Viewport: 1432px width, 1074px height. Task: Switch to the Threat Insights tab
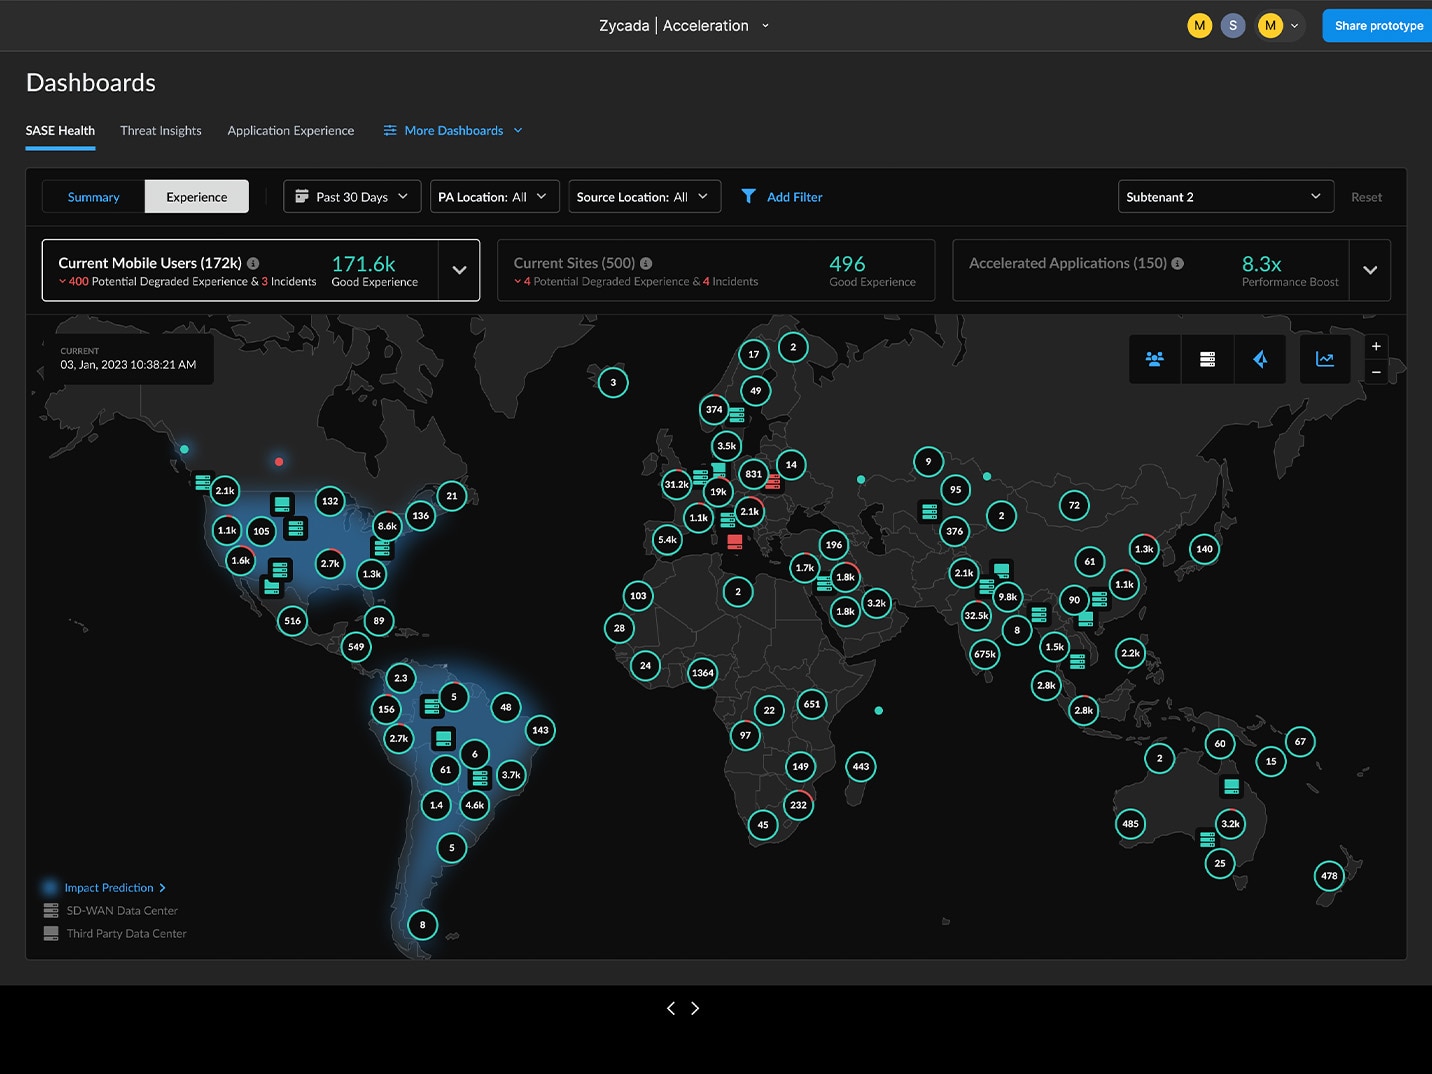point(161,131)
